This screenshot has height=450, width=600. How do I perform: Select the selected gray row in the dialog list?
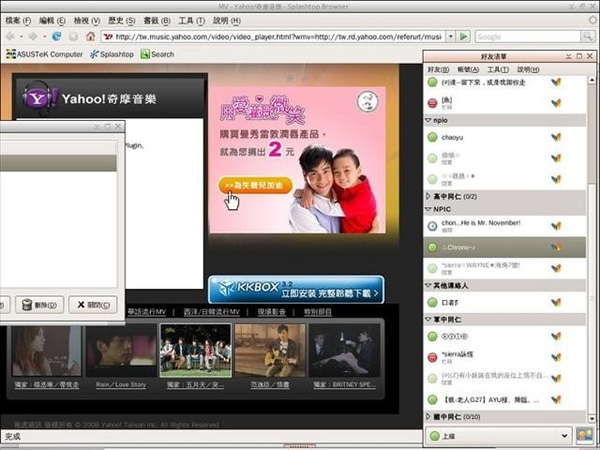tap(58, 163)
